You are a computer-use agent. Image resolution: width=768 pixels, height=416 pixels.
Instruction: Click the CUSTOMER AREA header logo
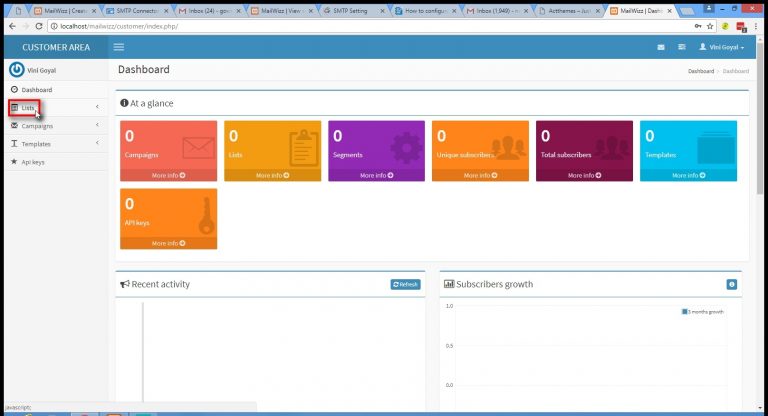56,47
